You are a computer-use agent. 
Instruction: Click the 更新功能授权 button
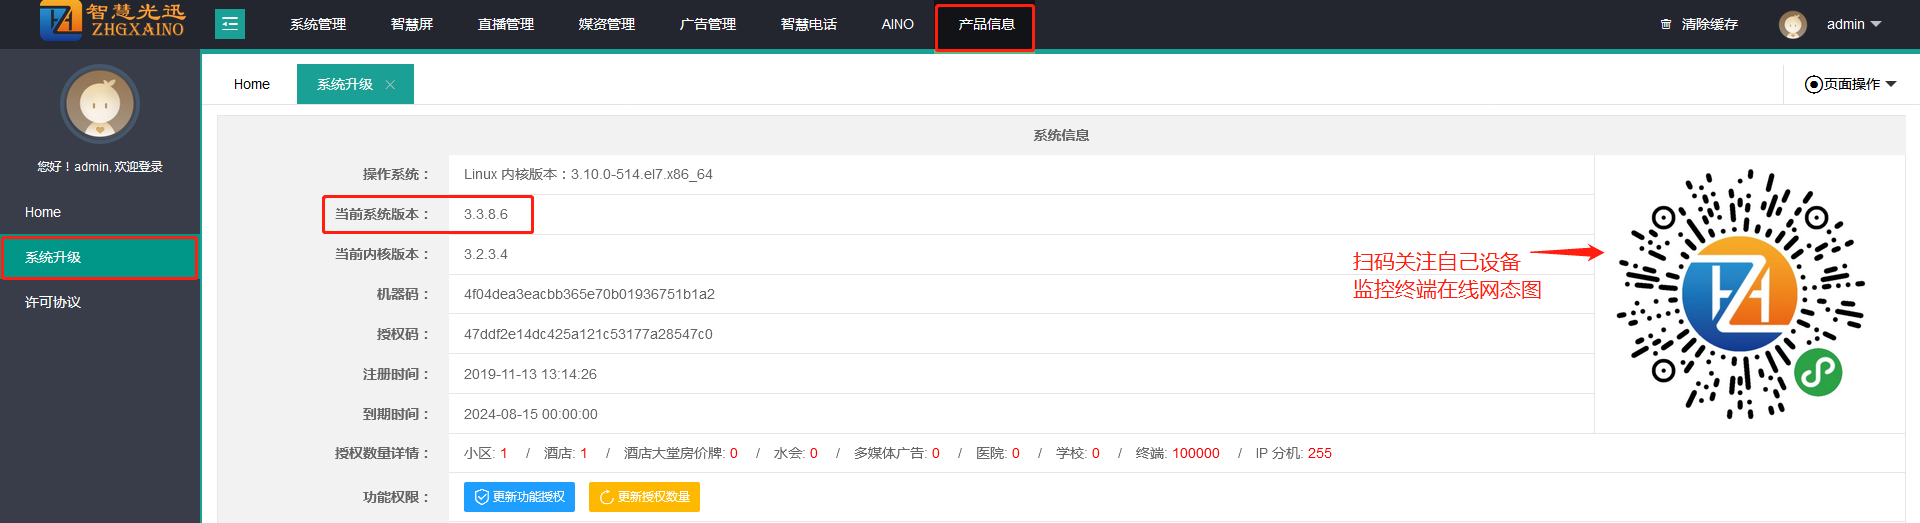pyautogui.click(x=519, y=497)
